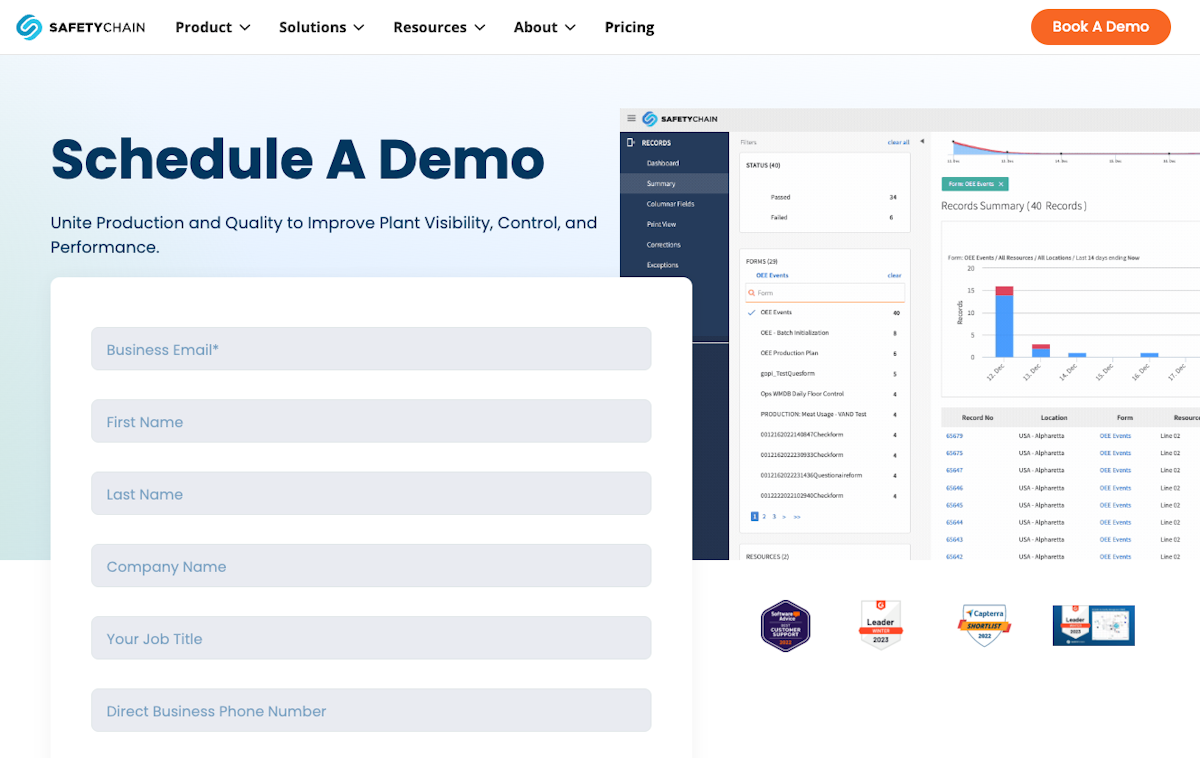Click the Software Advice Customer Support badge
The width and height of the screenshot is (1200, 758).
point(785,625)
